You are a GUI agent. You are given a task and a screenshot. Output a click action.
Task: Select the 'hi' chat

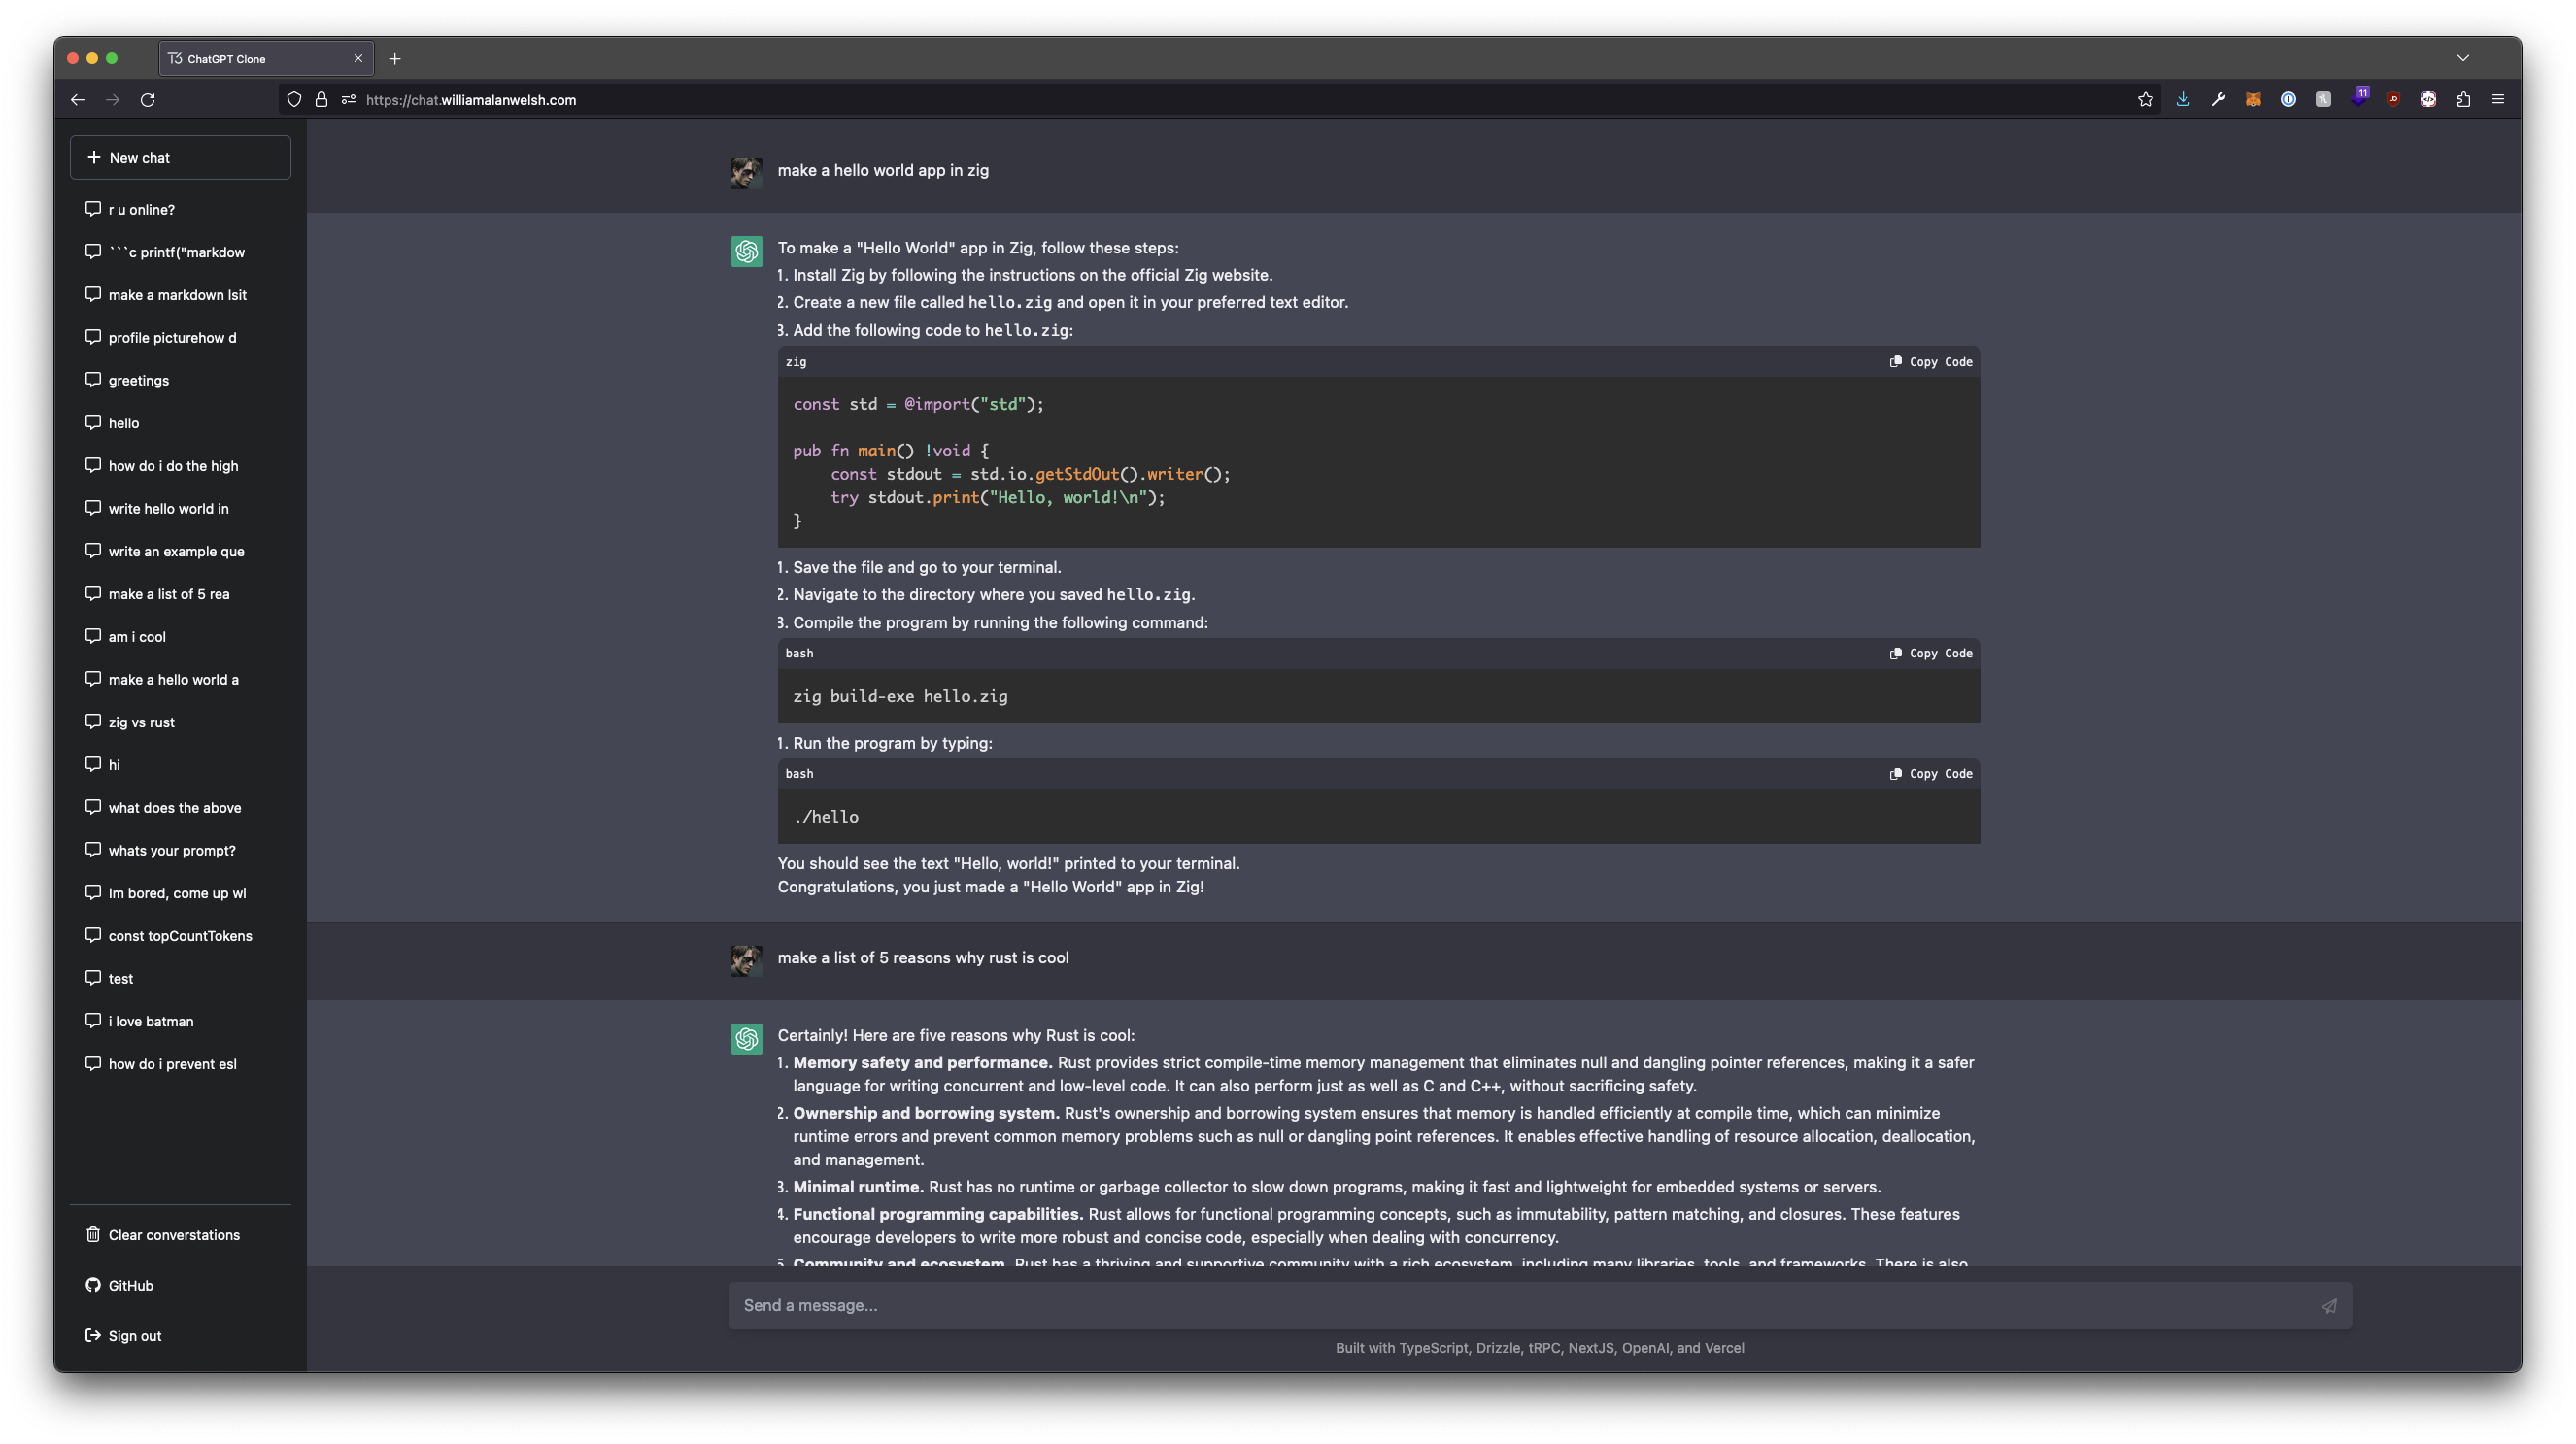pos(180,765)
